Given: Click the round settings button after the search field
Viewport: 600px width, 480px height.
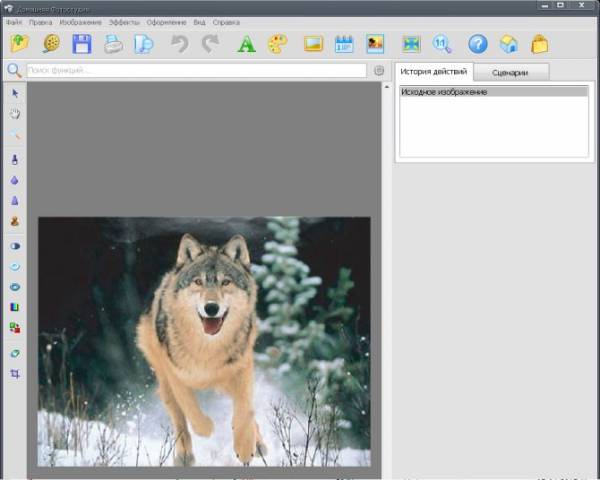Looking at the screenshot, I should point(379,70).
